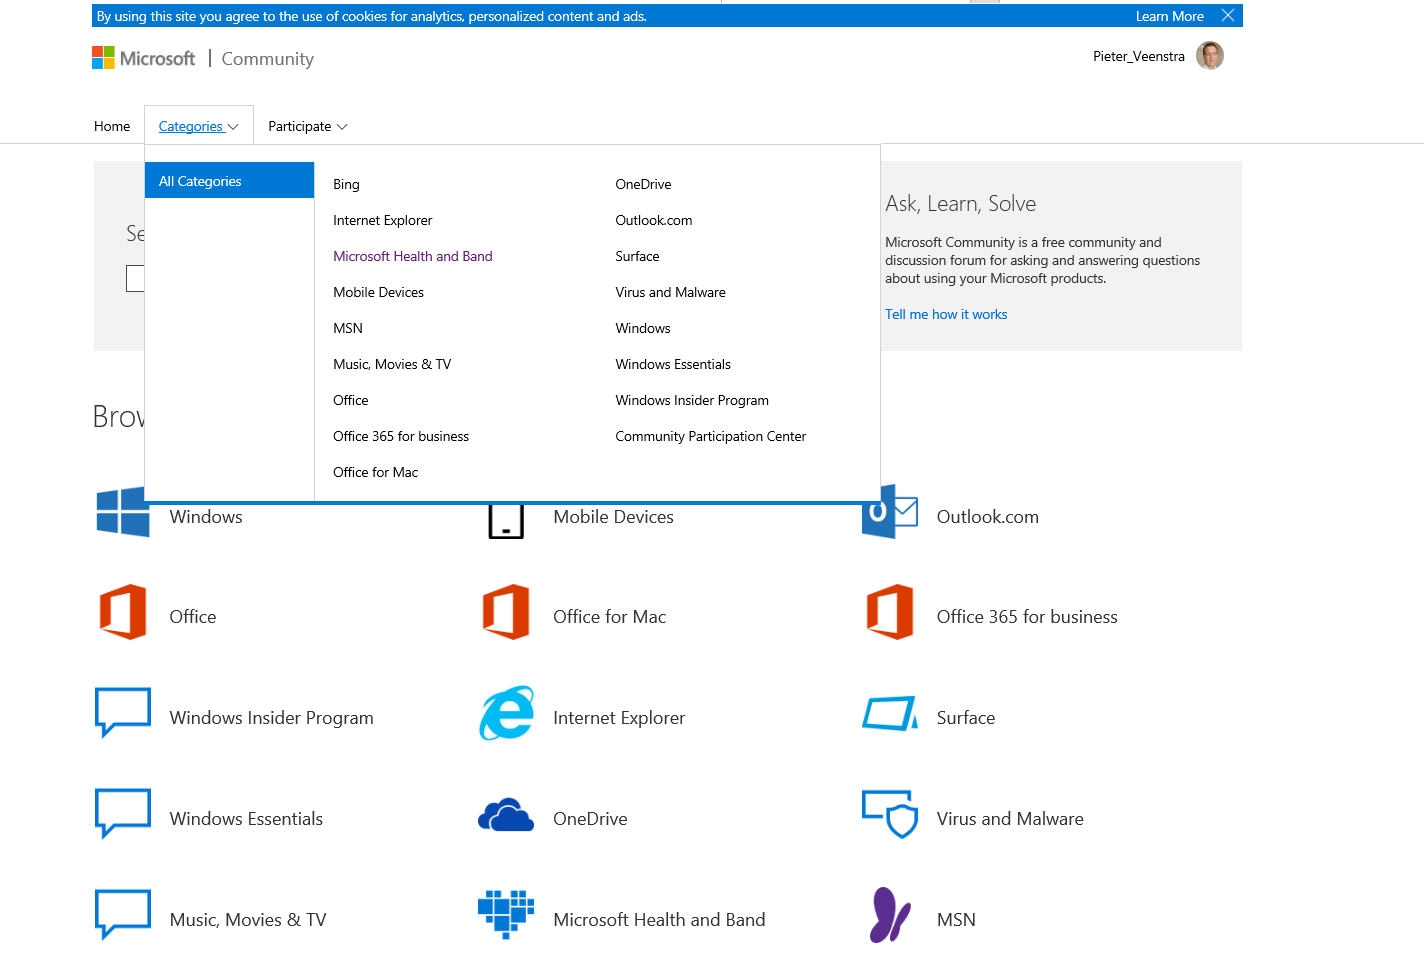Screen dimensions: 1424x962
Task: Open the Categories dropdown
Action: click(x=197, y=125)
